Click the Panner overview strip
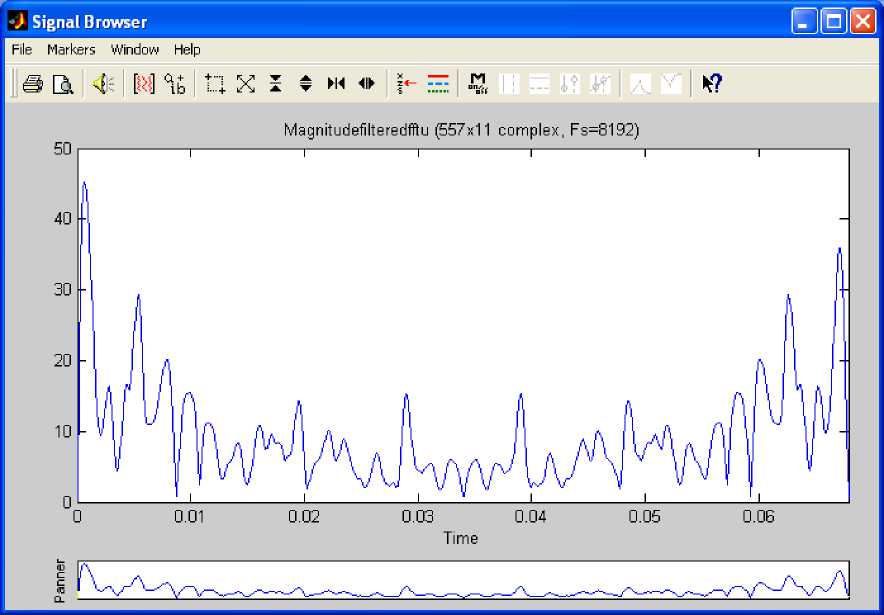884x615 pixels. (x=463, y=579)
